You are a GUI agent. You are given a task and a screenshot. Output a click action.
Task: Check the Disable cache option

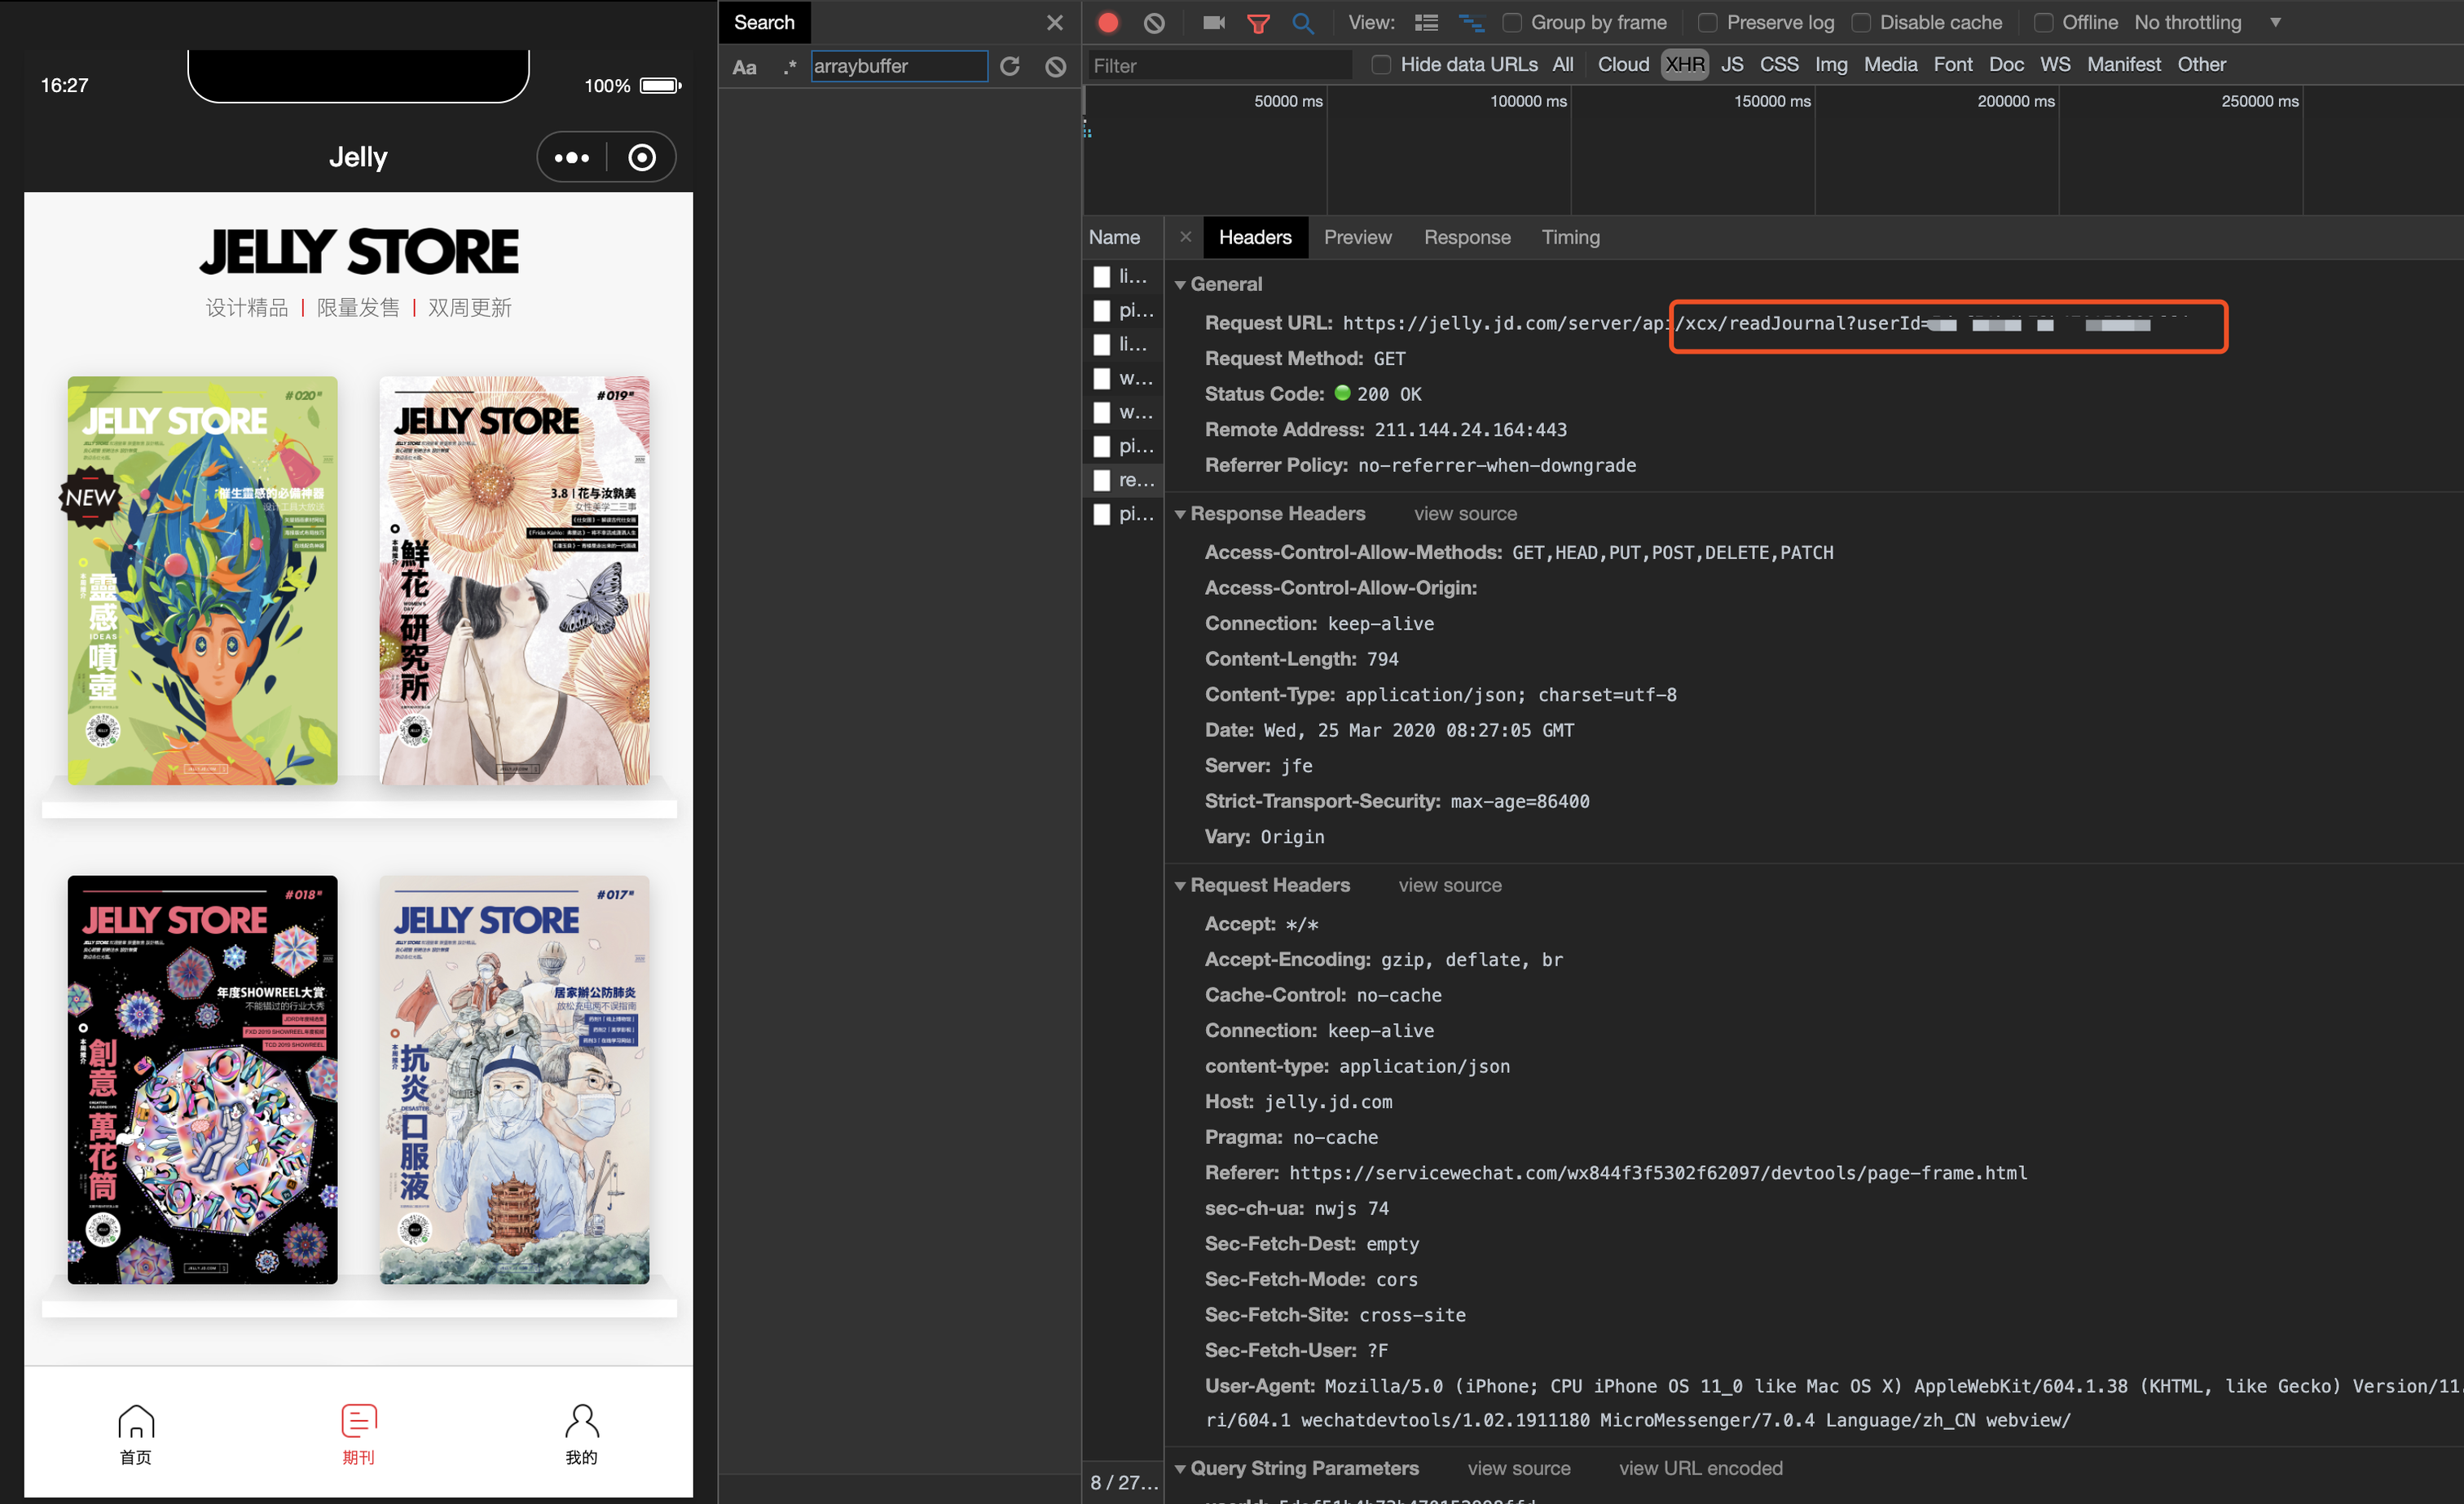[1861, 22]
